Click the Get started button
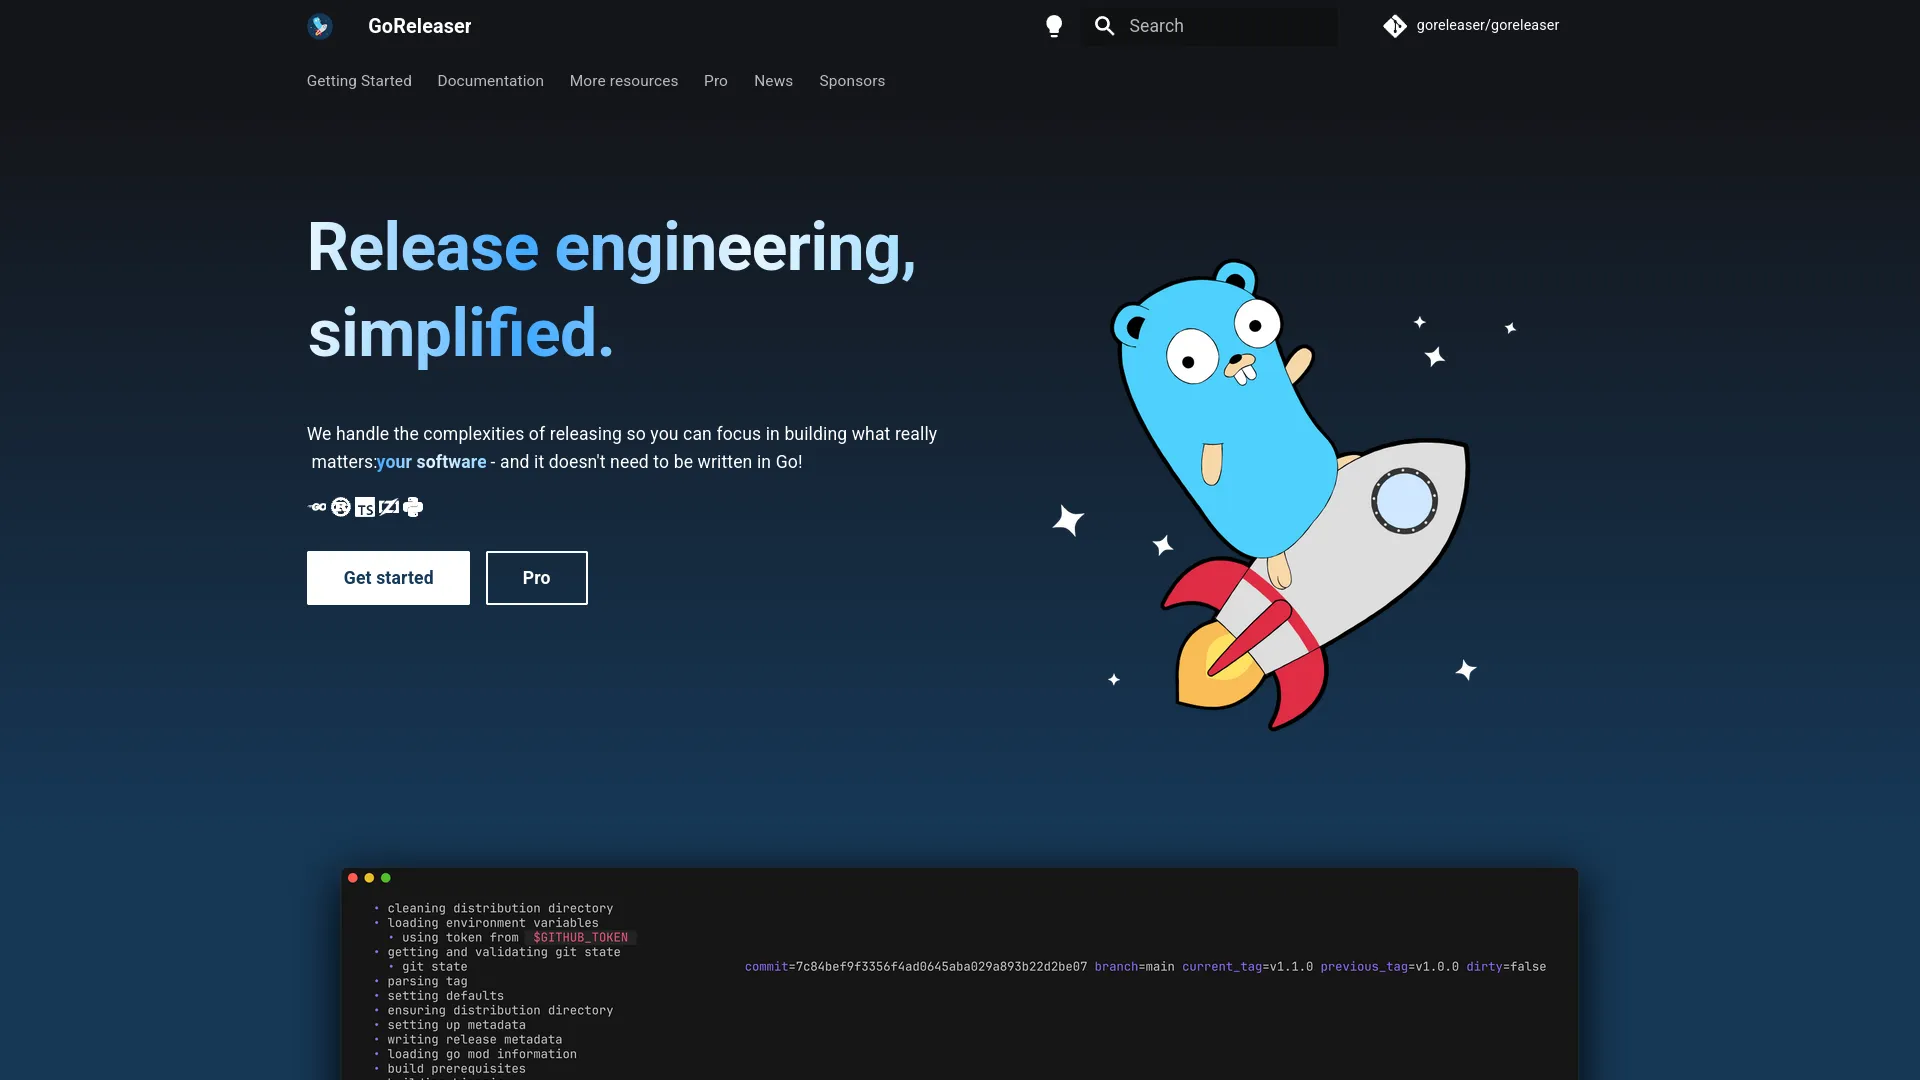 click(x=388, y=578)
